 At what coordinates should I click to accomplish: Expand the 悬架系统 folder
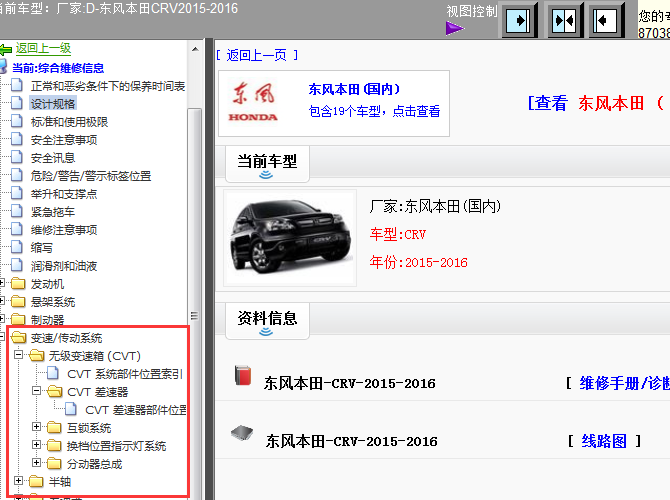2,301
